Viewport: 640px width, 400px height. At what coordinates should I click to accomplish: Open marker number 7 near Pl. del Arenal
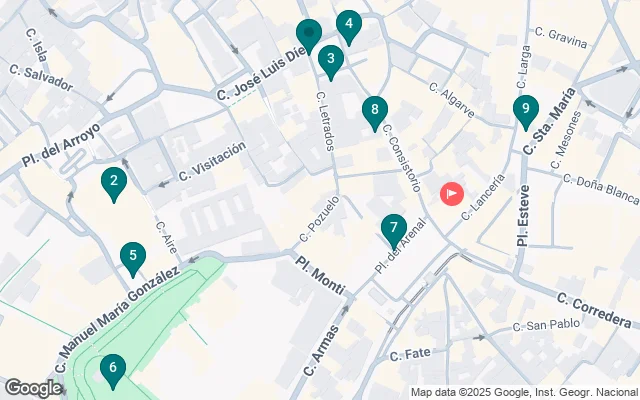pyautogui.click(x=394, y=231)
